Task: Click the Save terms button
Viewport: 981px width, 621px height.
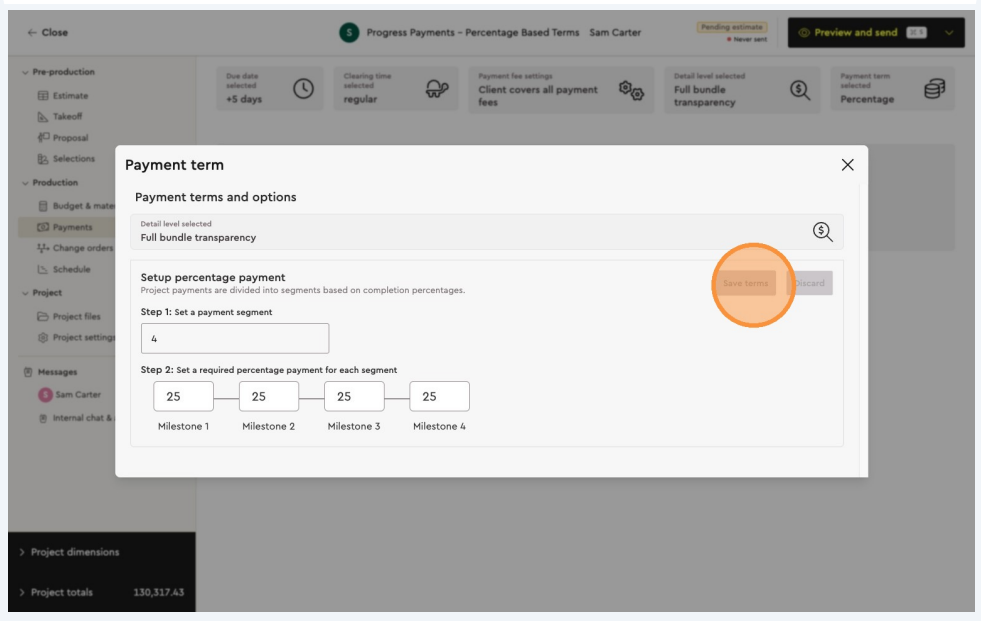Action: pos(745,283)
